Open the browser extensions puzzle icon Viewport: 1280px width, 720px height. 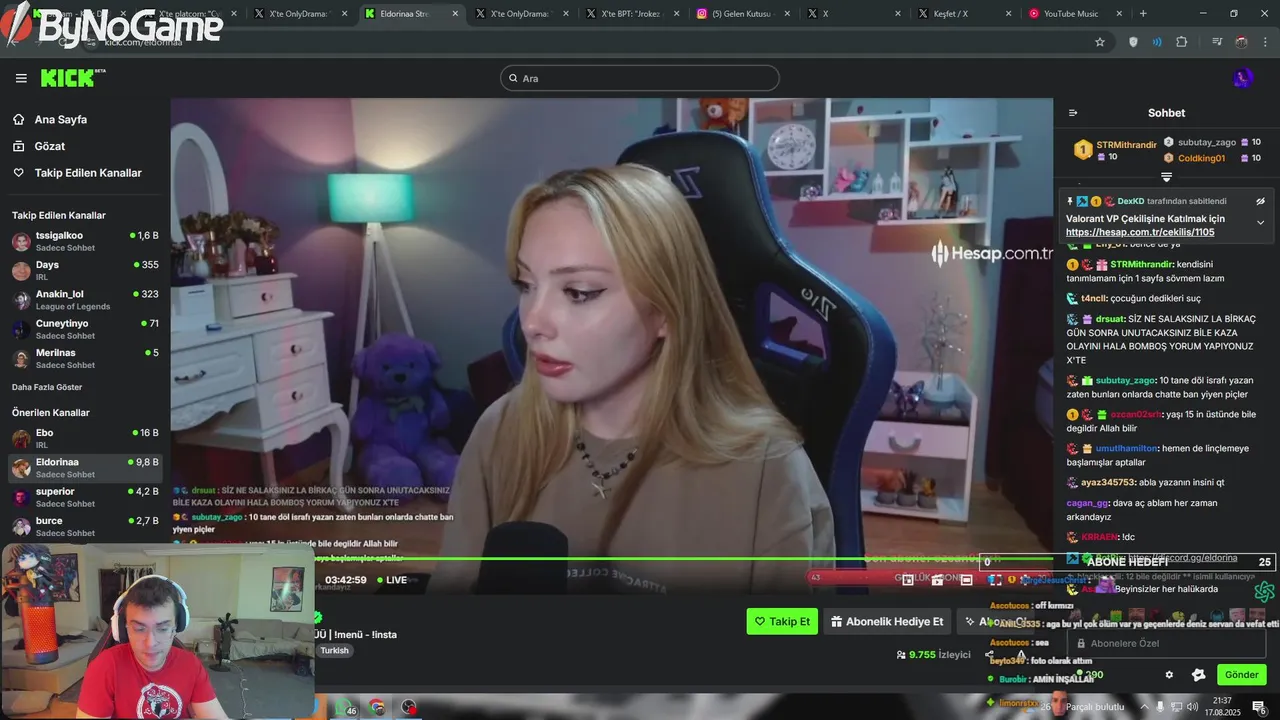[x=1182, y=42]
